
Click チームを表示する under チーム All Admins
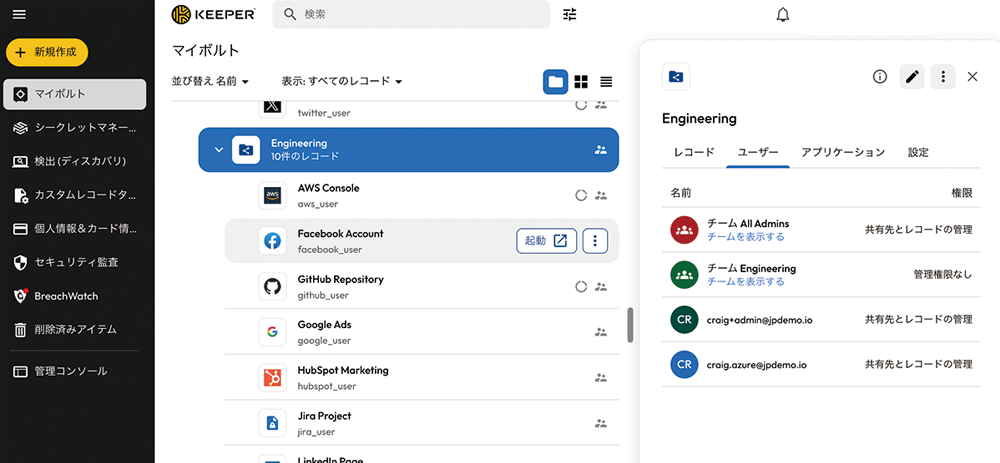745,237
